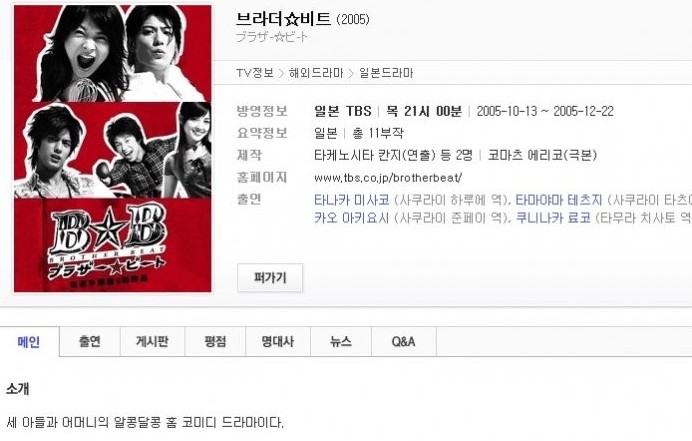Open the 뉴스 tab
The image size is (692, 441).
(x=341, y=342)
